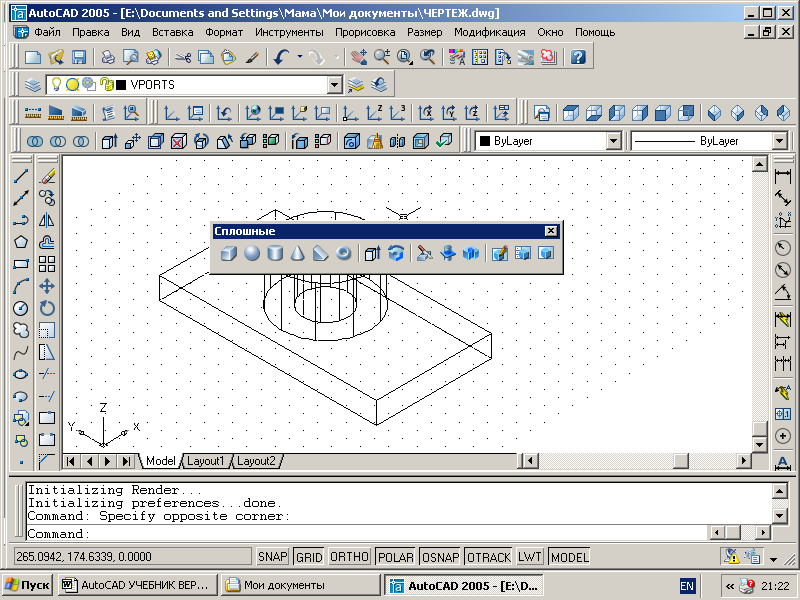
Task: Select the Box tool in Сплошные toolbar
Action: (229, 253)
